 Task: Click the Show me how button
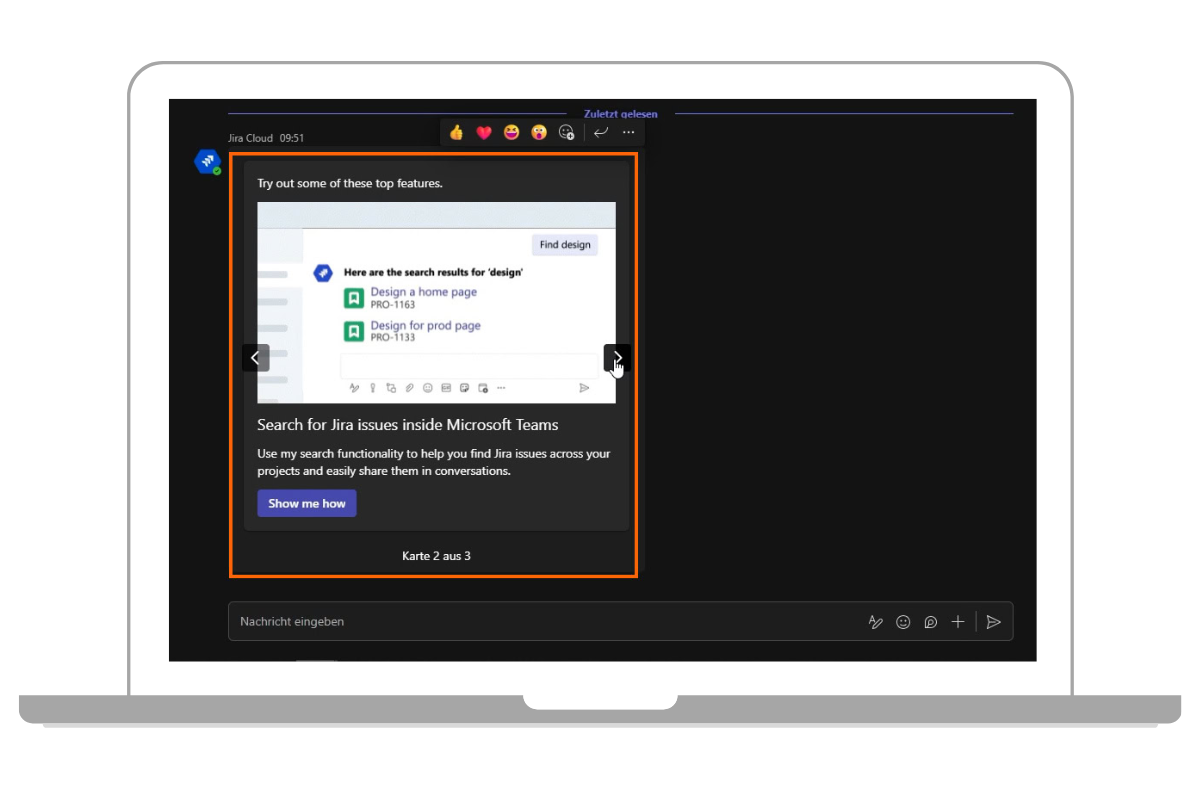pos(306,503)
